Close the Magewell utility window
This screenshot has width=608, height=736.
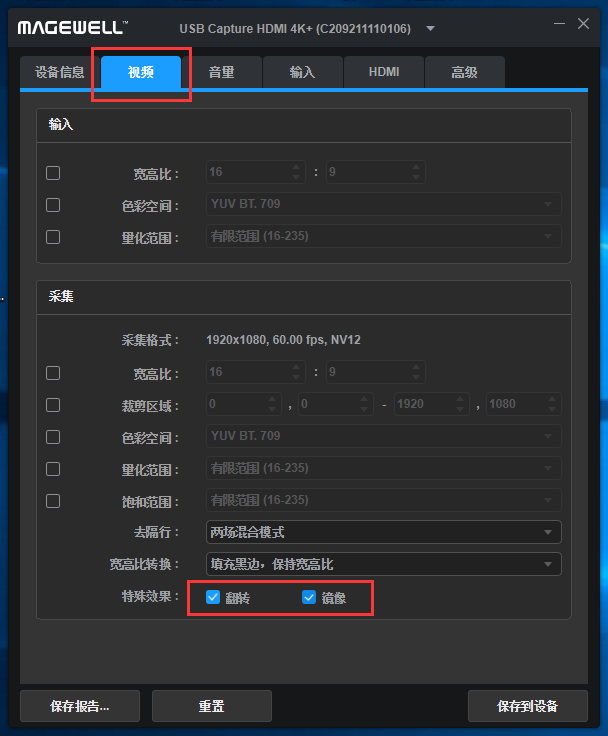[583, 23]
